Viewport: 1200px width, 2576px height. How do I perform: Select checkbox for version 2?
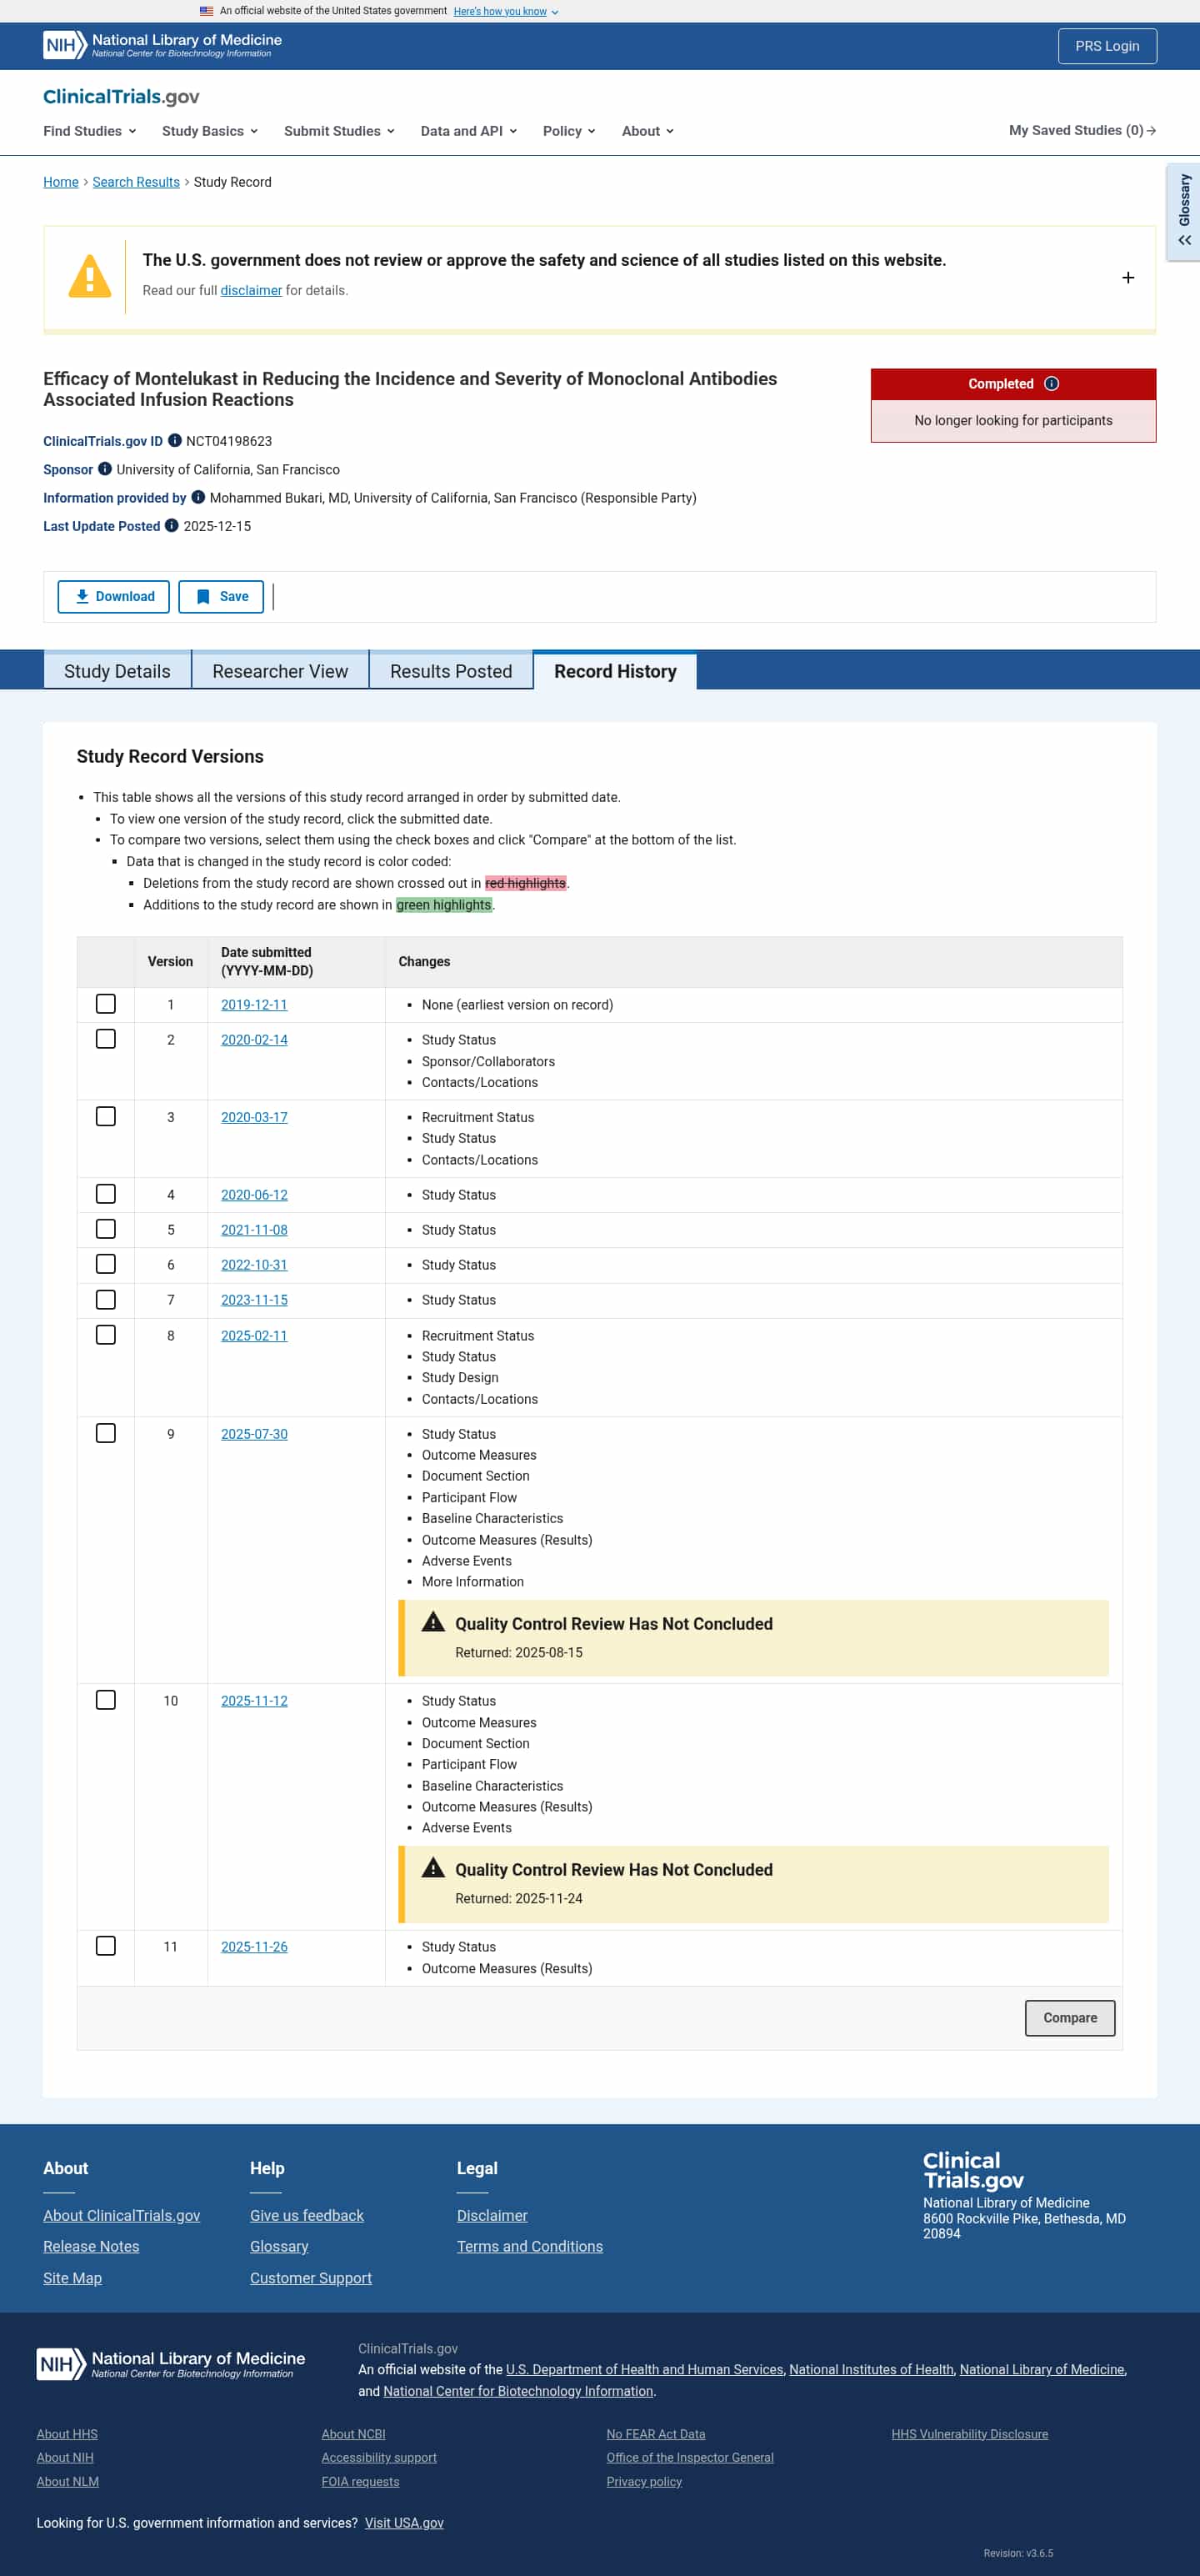click(x=106, y=1039)
